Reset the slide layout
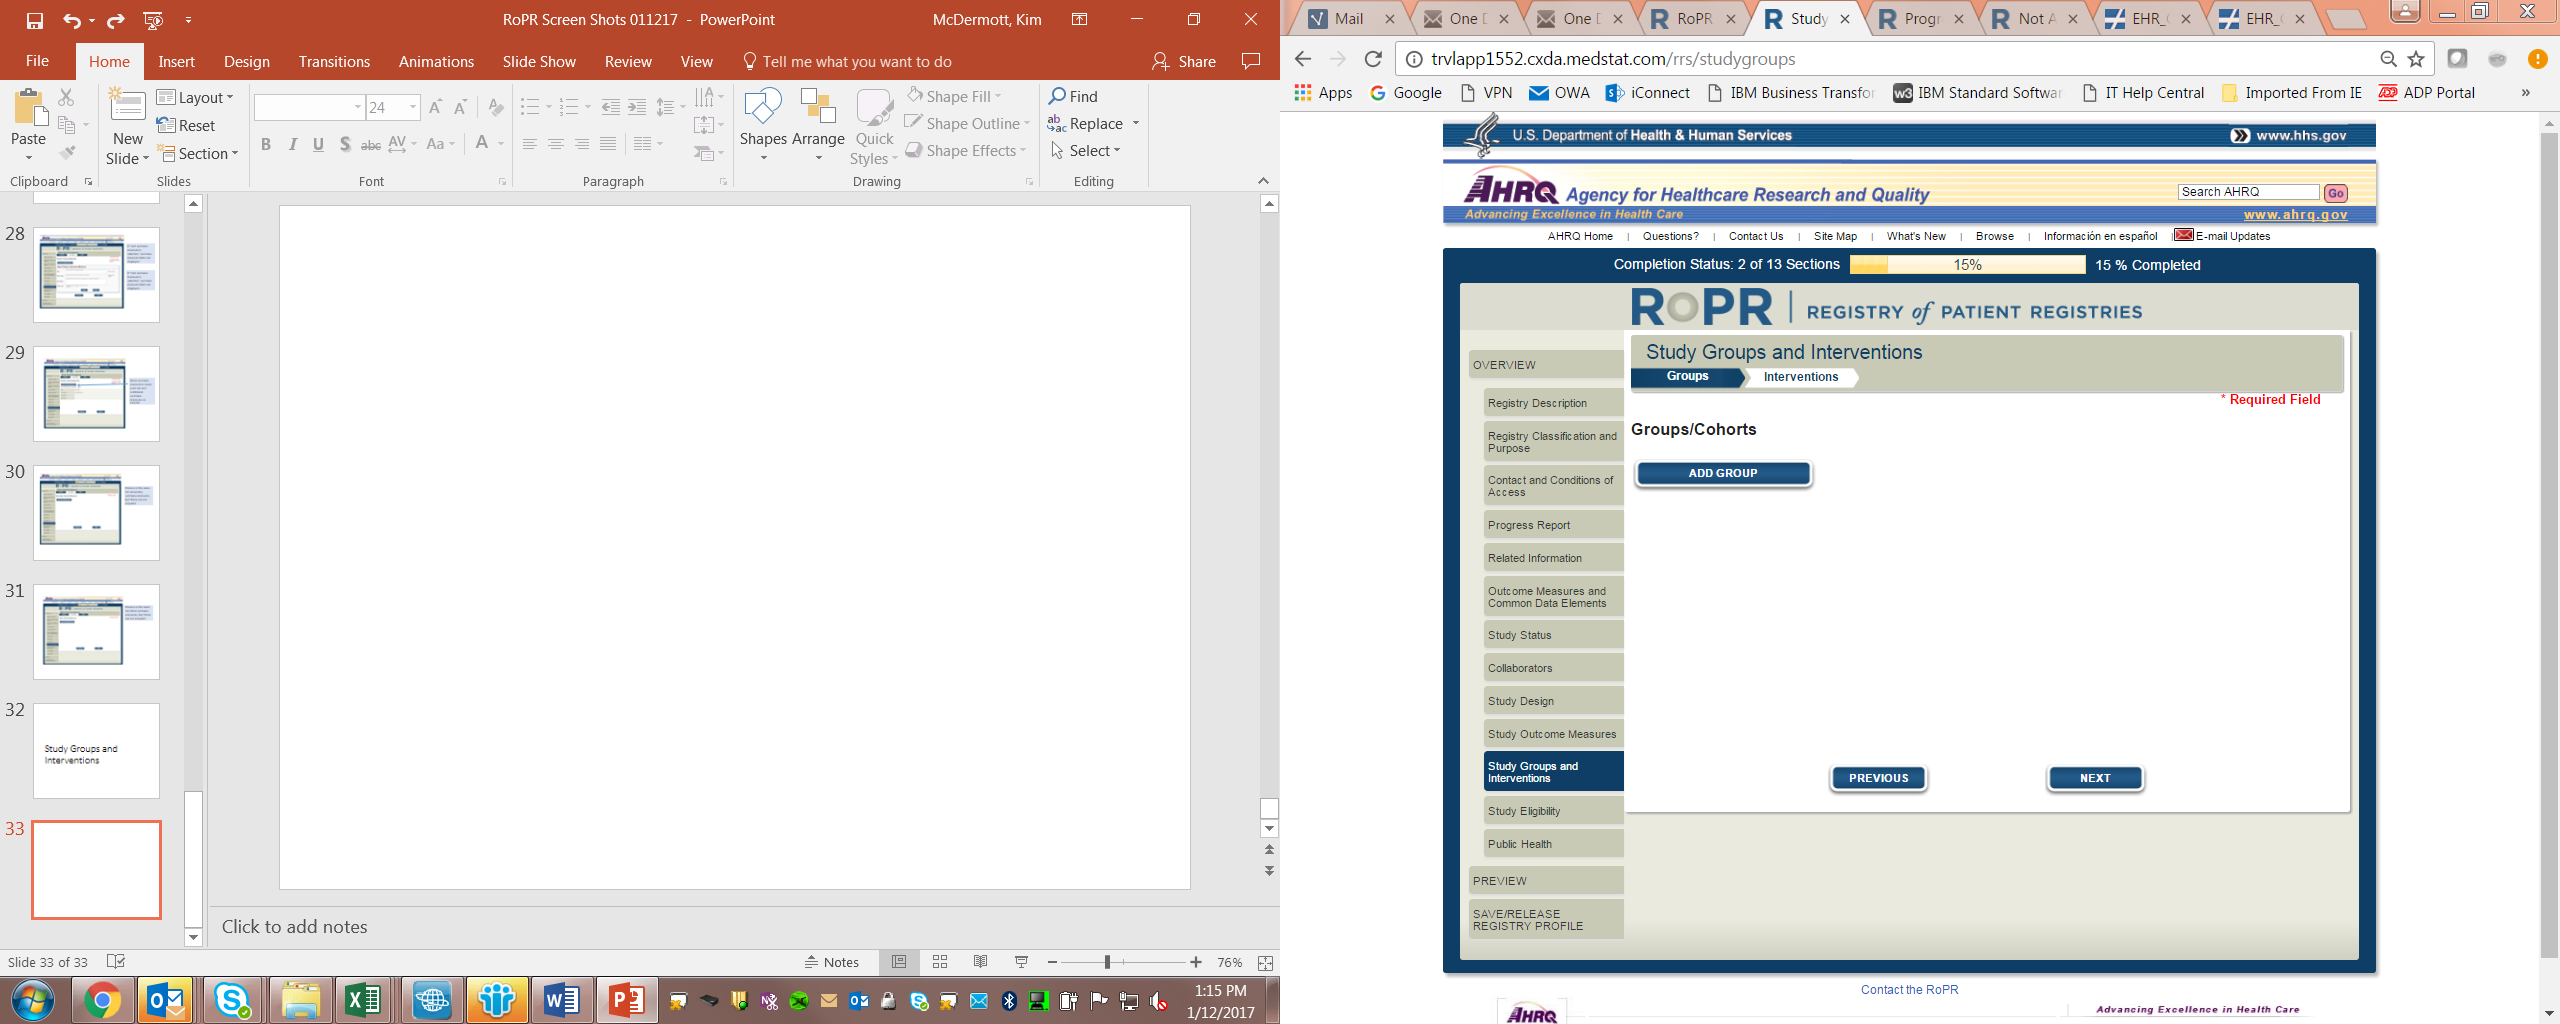This screenshot has width=2560, height=1024. point(186,125)
